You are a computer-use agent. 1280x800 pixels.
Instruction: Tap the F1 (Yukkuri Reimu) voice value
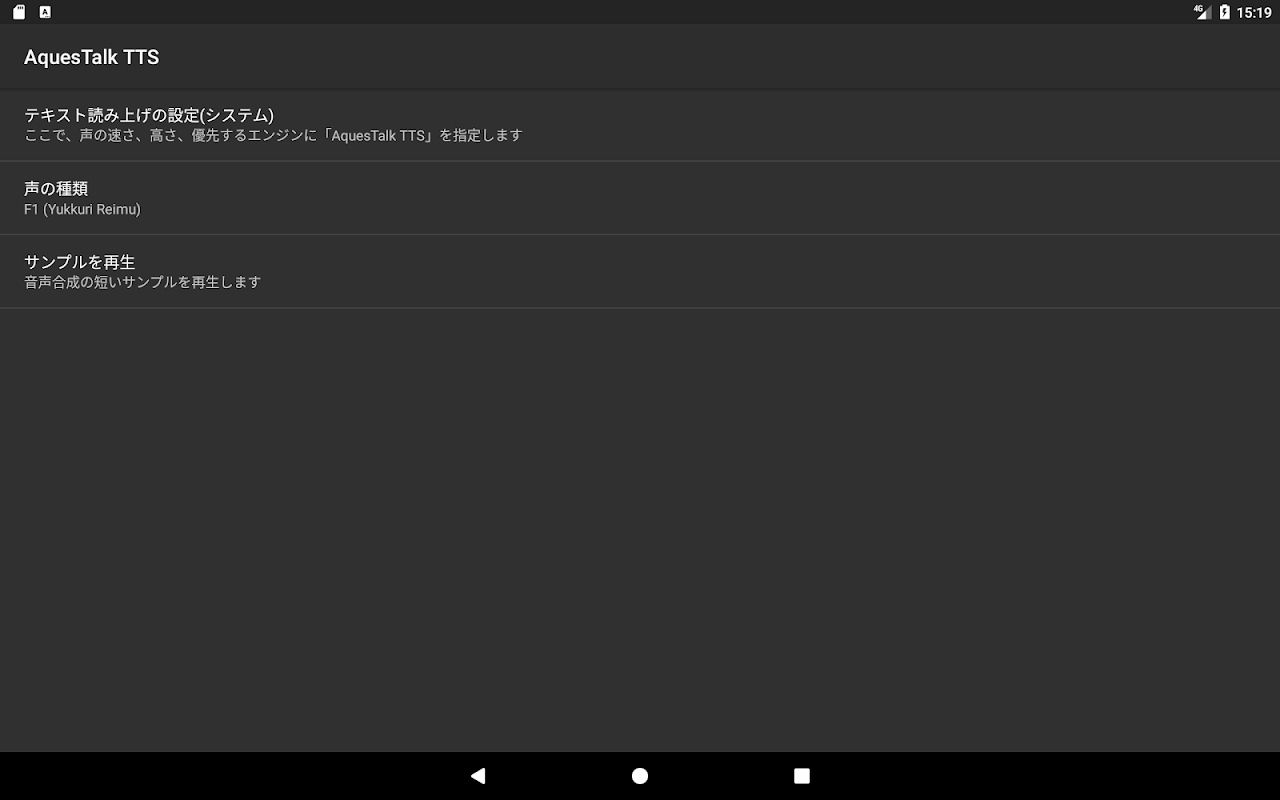[x=82, y=209]
